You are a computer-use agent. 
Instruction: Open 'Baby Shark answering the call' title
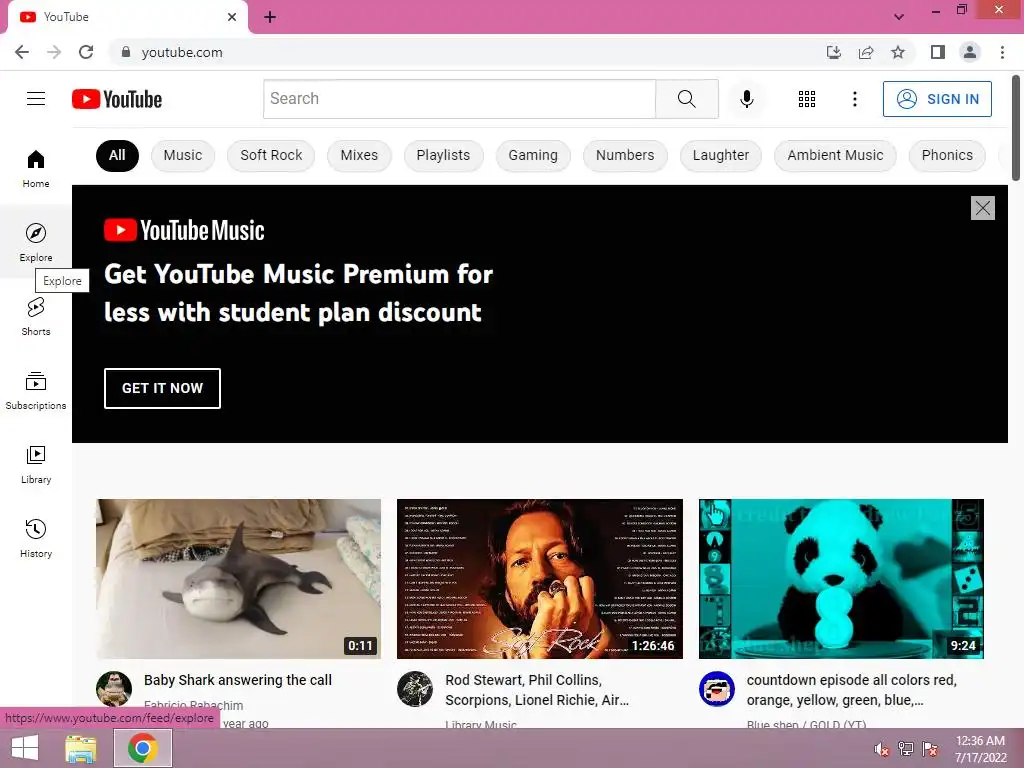click(238, 680)
